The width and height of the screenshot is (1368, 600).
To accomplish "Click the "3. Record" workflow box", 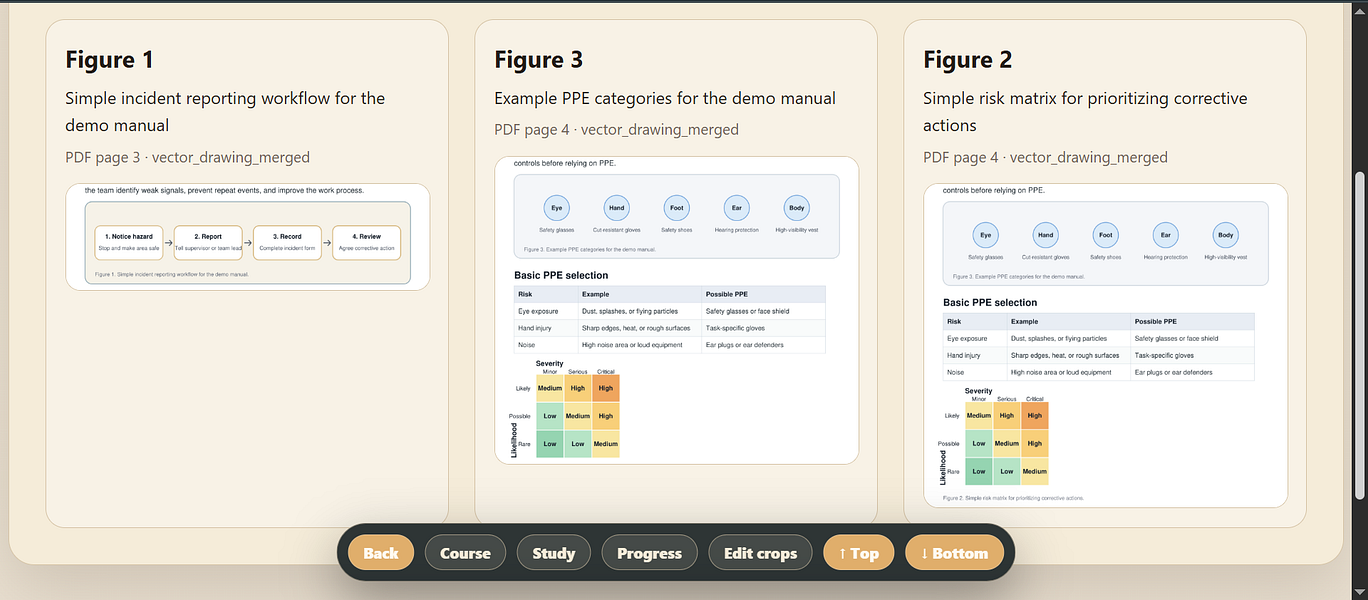I will (x=287, y=242).
